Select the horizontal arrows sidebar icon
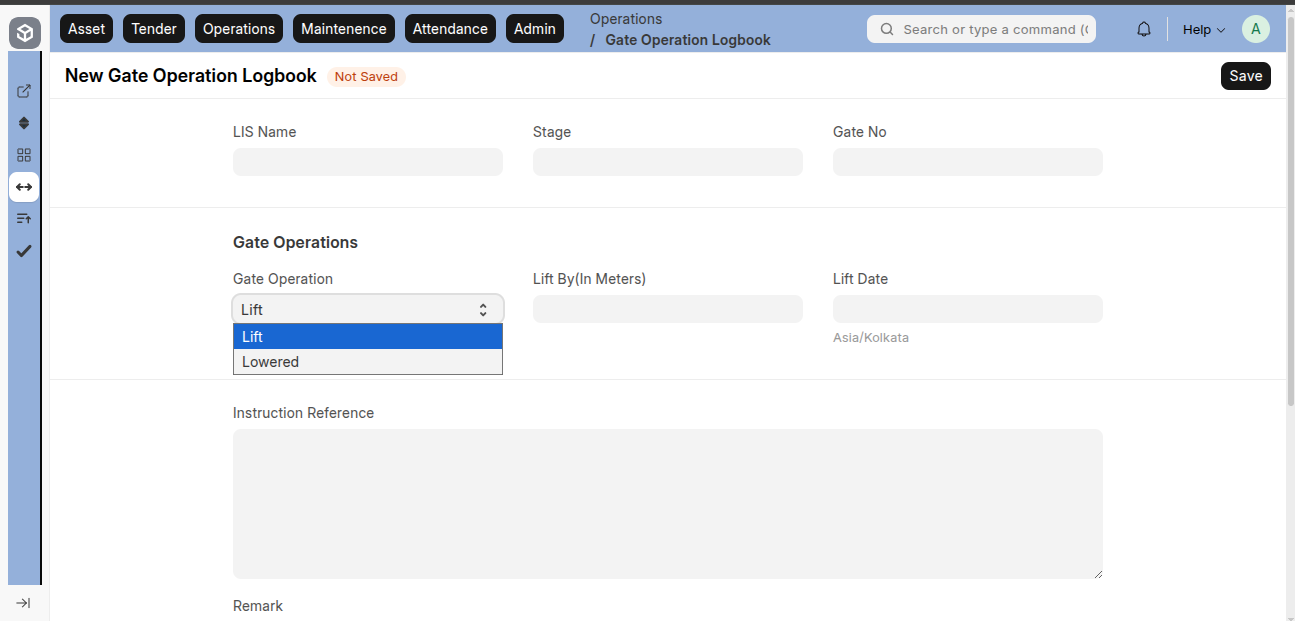Viewport: 1295px width, 621px height. [24, 187]
